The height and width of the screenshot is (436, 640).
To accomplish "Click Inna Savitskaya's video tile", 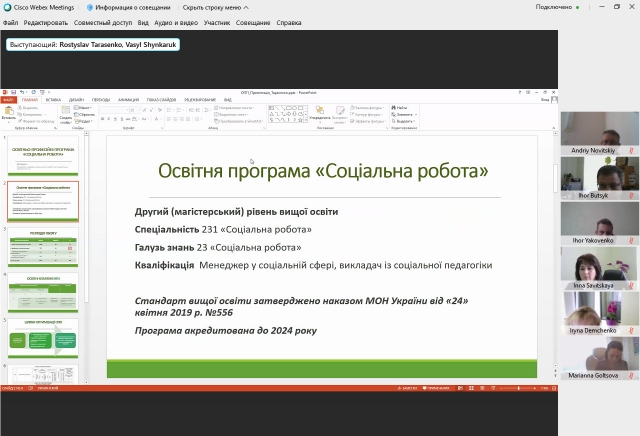I will coord(600,265).
